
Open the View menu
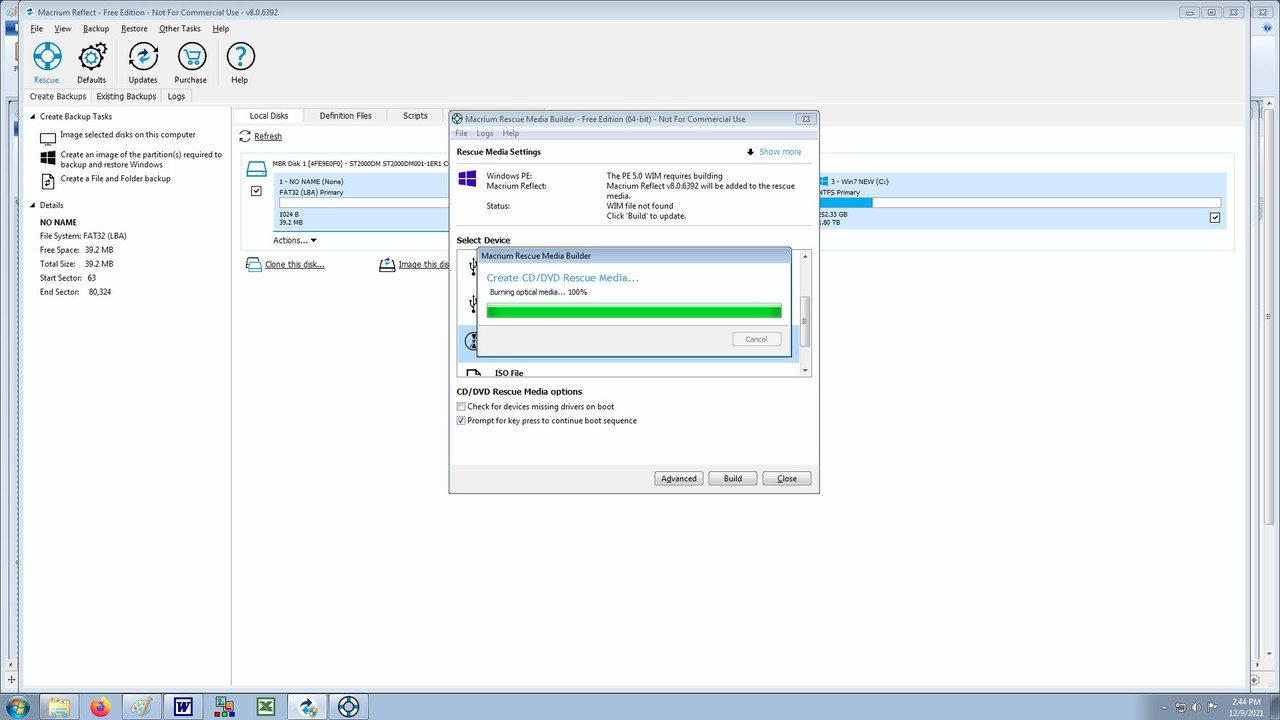pyautogui.click(x=63, y=29)
